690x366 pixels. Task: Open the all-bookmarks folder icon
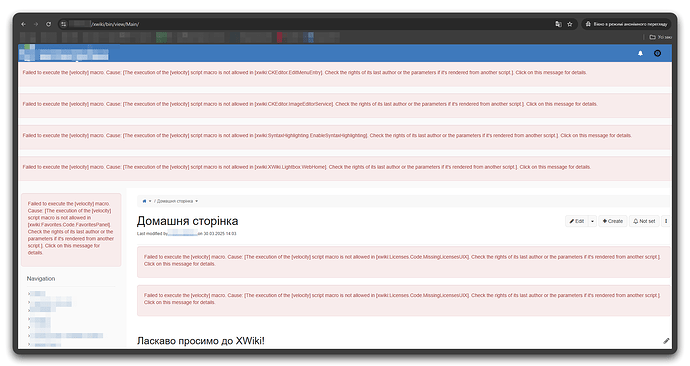(653, 37)
